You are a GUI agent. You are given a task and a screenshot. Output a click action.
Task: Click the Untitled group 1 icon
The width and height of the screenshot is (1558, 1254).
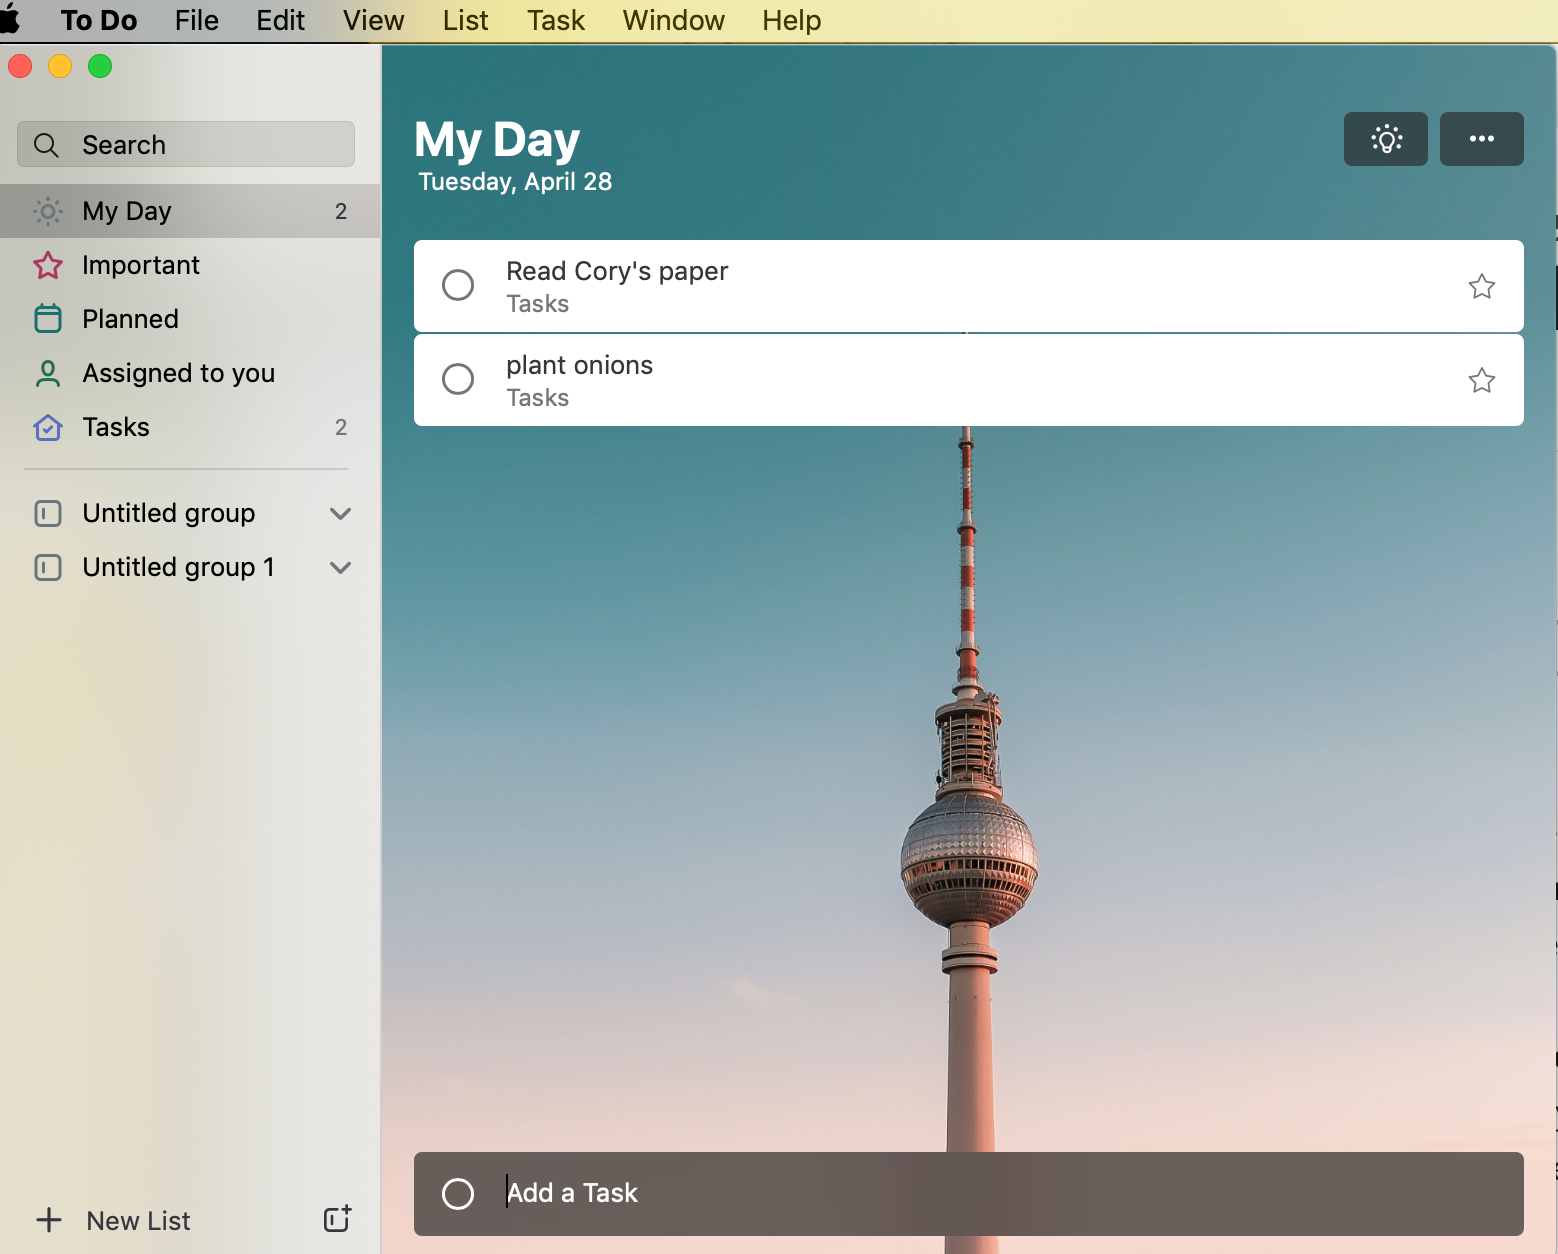[x=48, y=567]
